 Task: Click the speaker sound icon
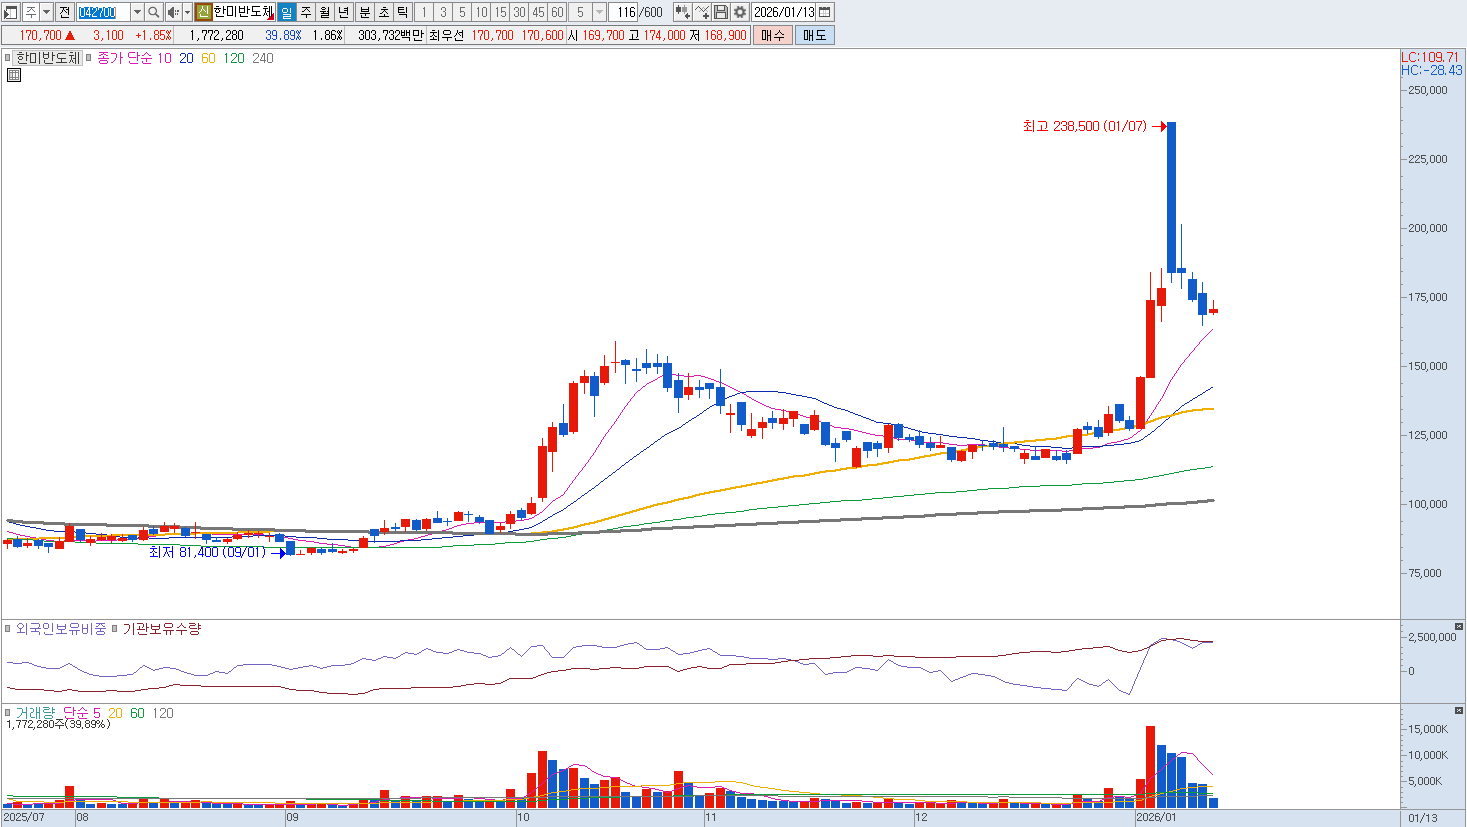[x=173, y=12]
